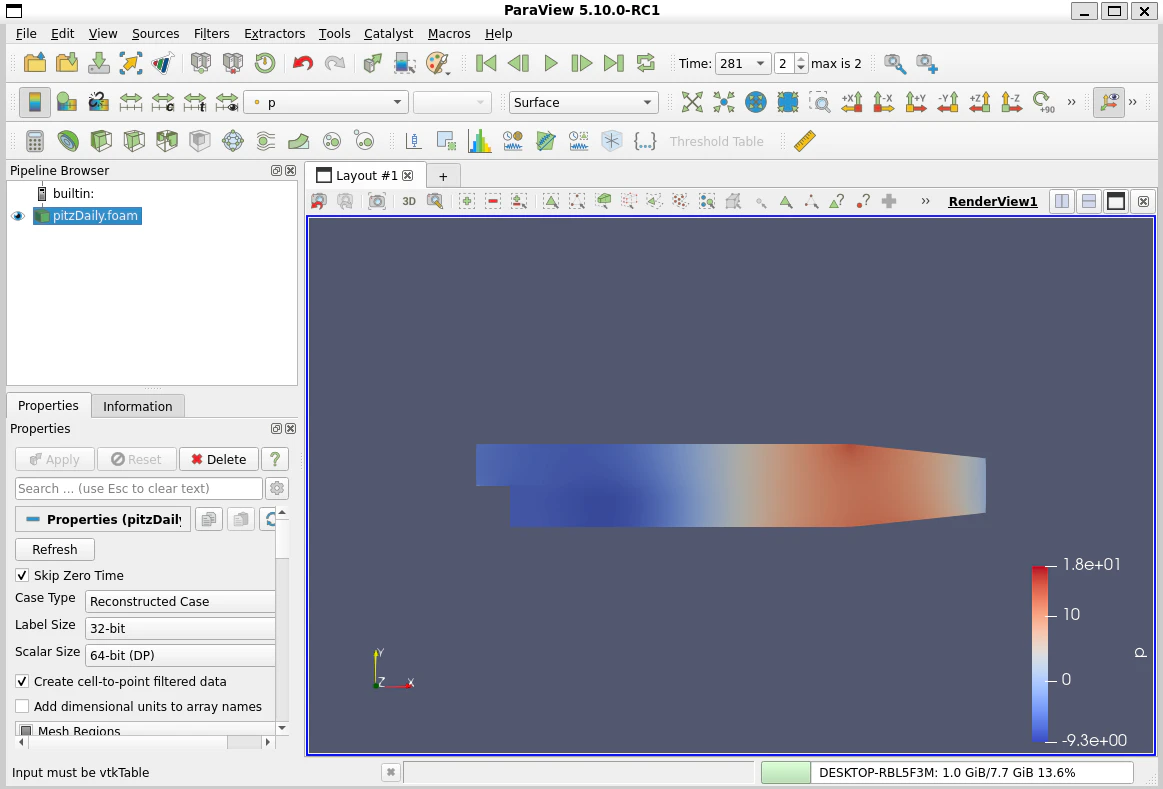
Task: Step to previous frame
Action: 518,63
